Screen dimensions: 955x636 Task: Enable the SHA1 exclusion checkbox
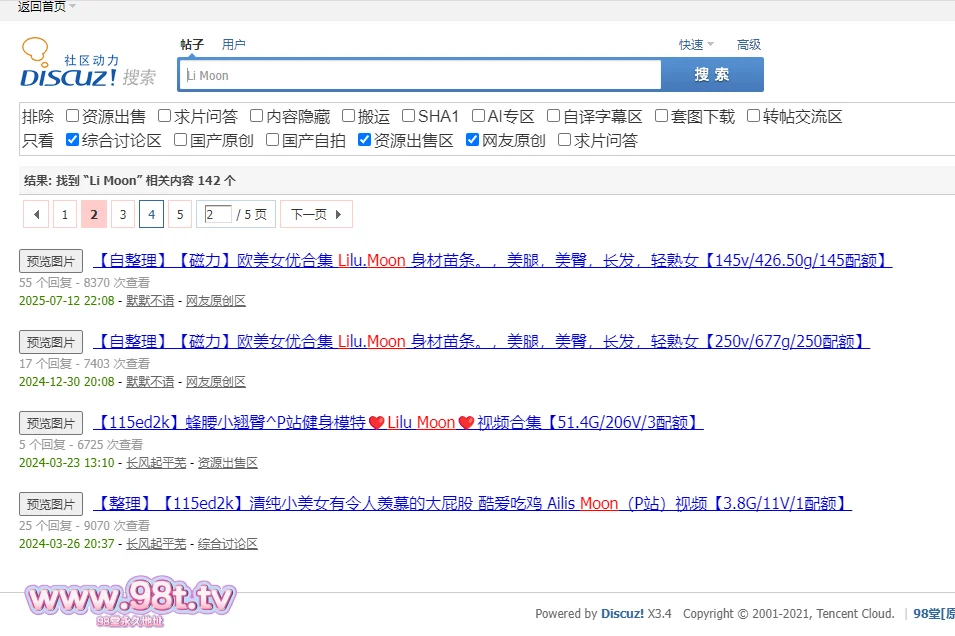point(408,116)
